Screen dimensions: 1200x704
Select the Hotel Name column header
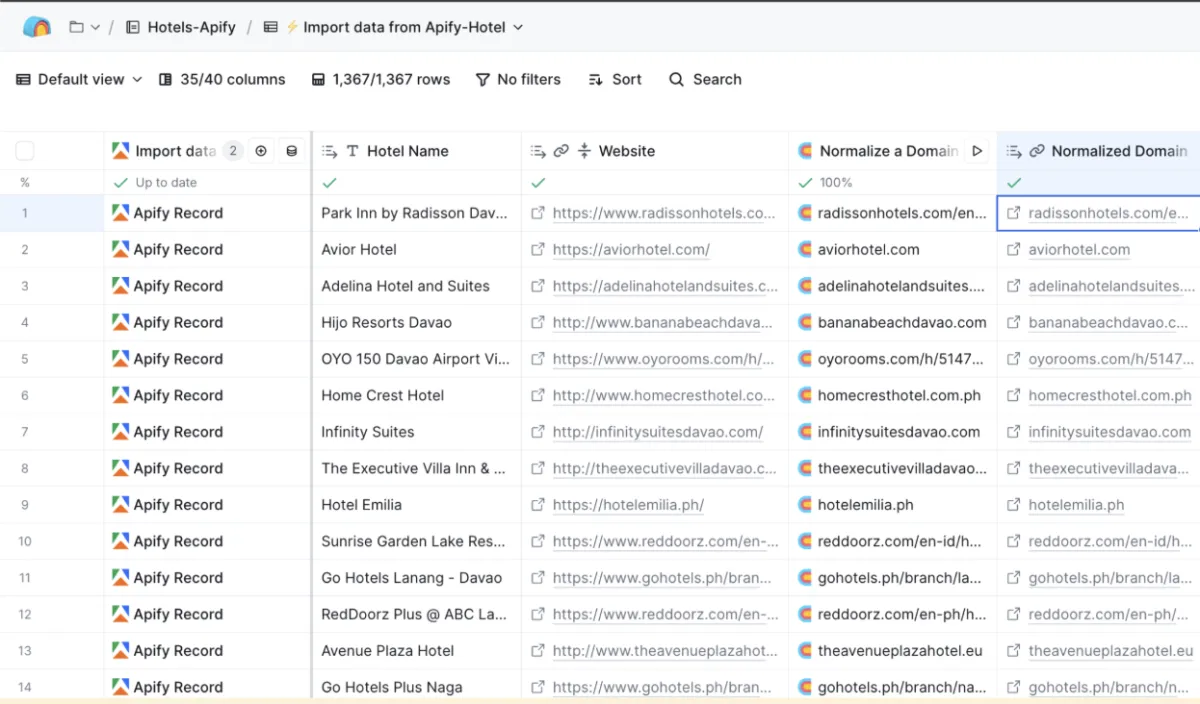coord(417,151)
